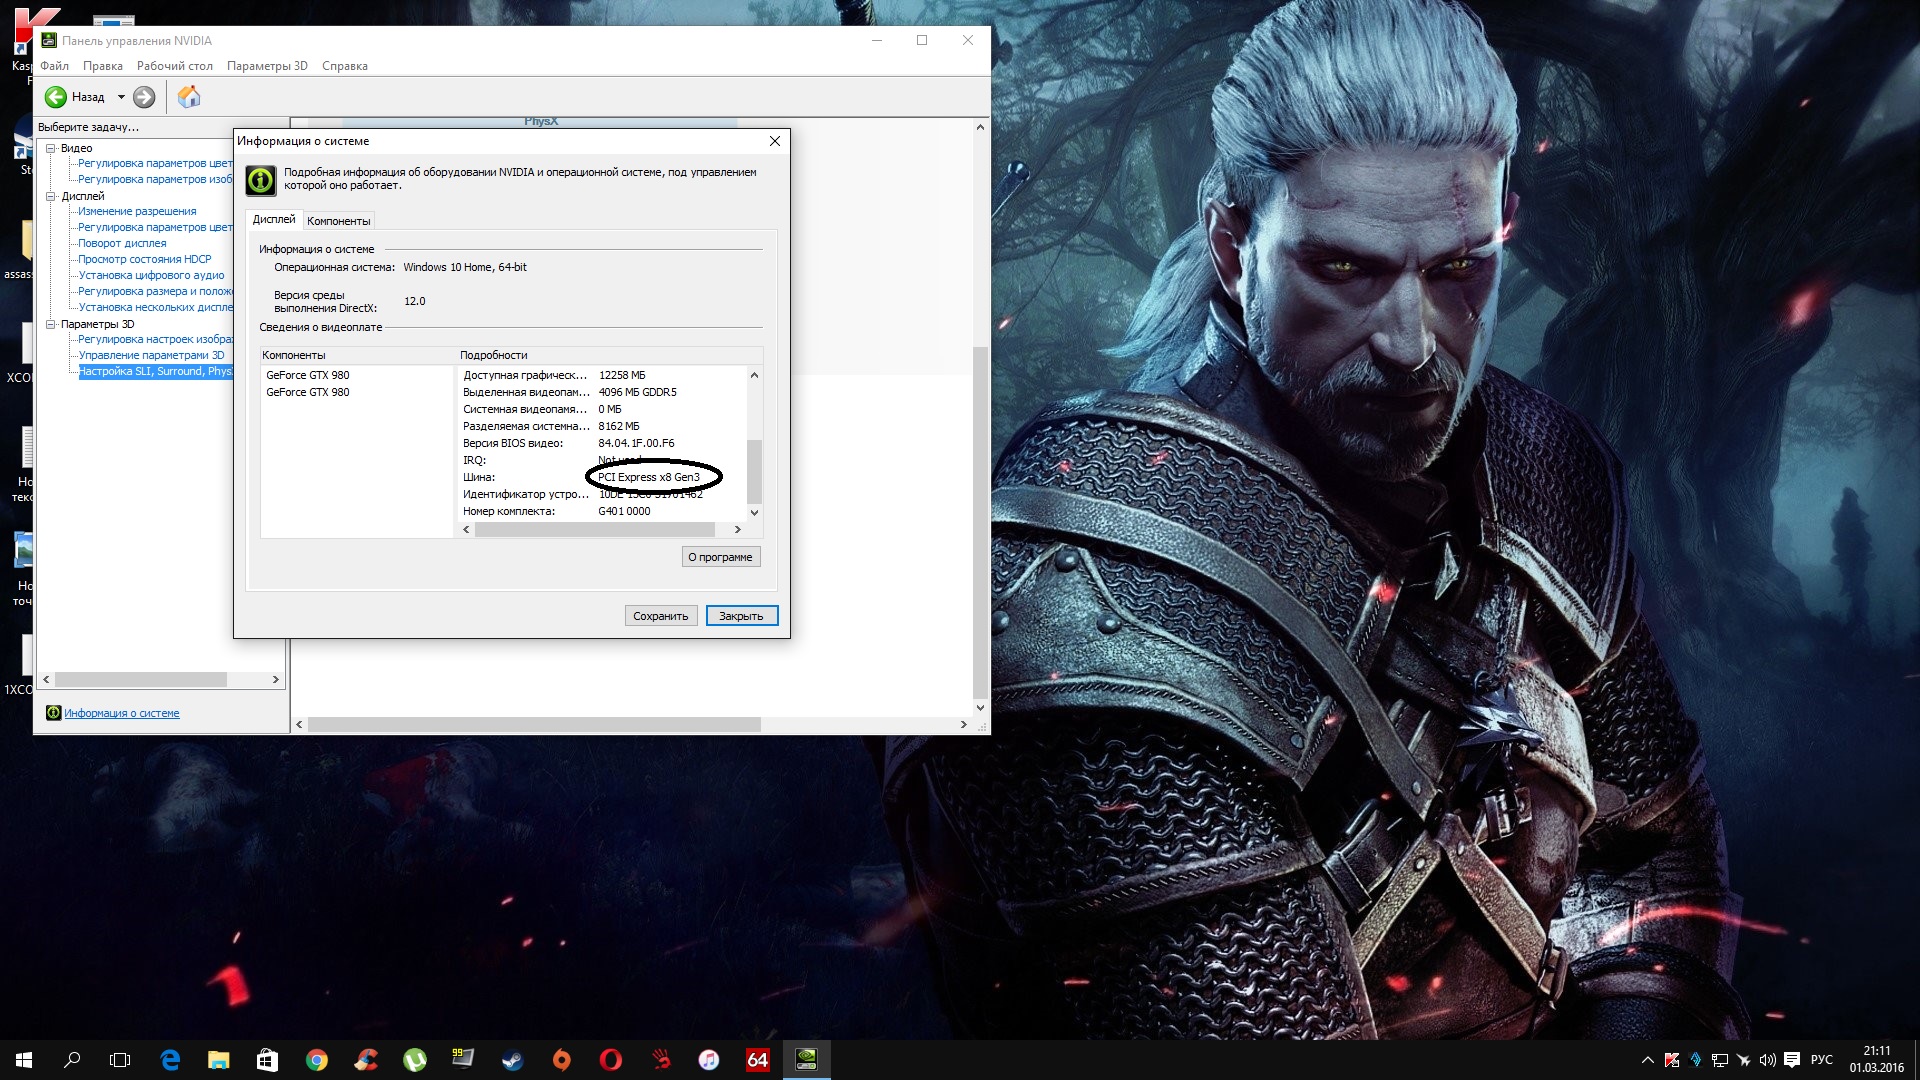Open the Информация о системе link
This screenshot has width=1920, height=1080.
(x=121, y=713)
